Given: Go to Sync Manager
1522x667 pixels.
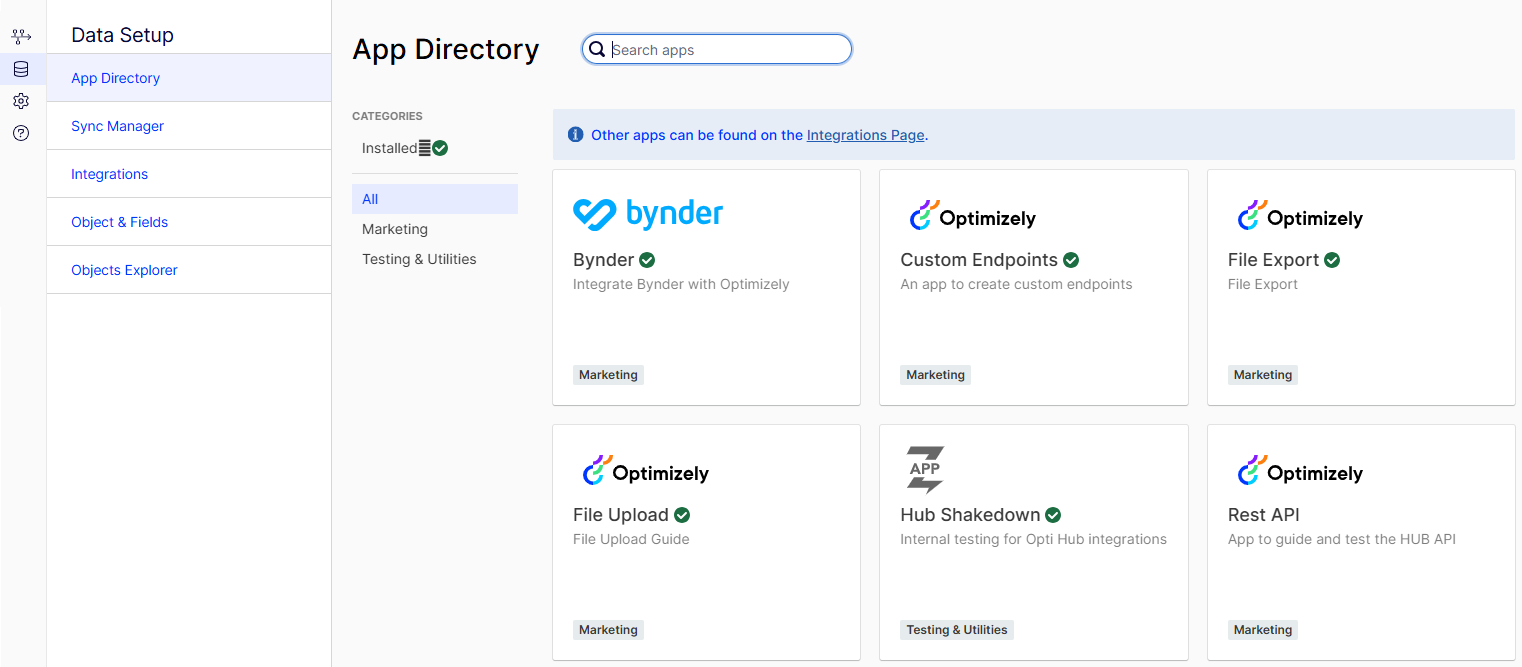Looking at the screenshot, I should point(189,126).
